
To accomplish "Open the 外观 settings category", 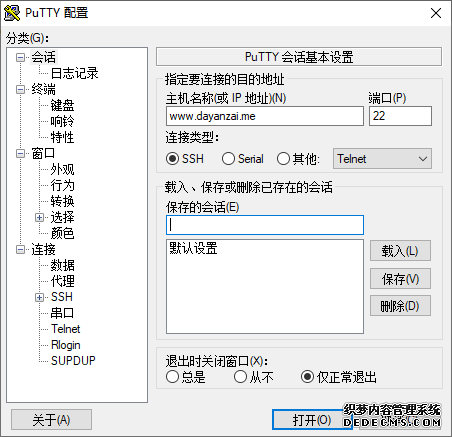I will tap(62, 169).
